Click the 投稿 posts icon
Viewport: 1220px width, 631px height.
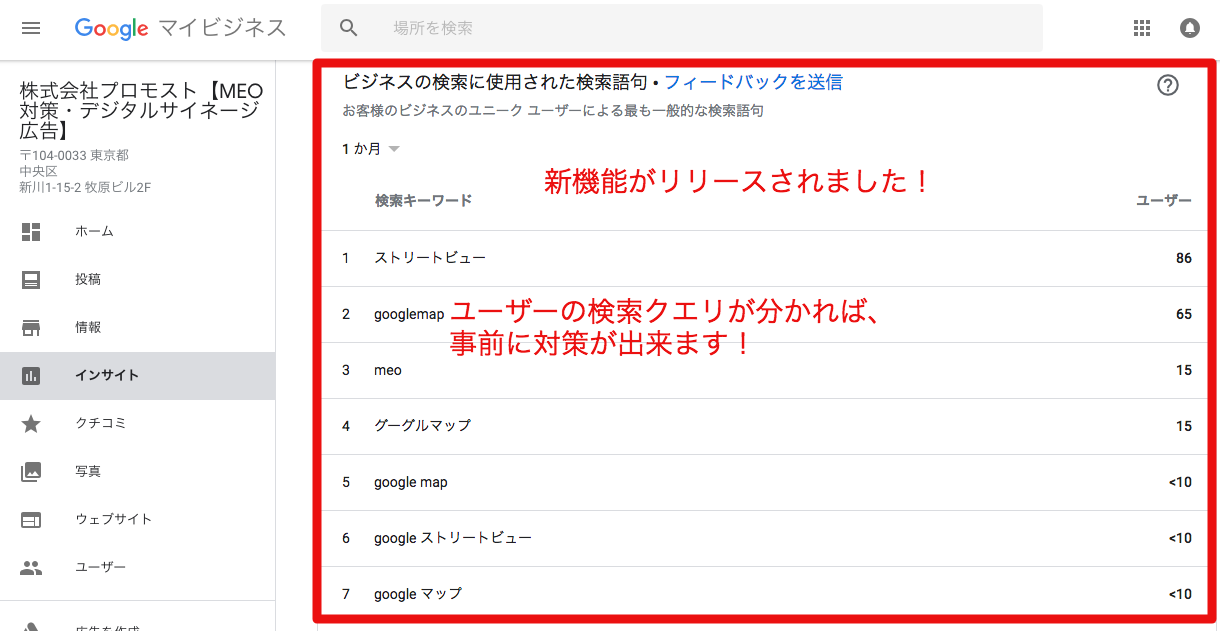point(31,279)
